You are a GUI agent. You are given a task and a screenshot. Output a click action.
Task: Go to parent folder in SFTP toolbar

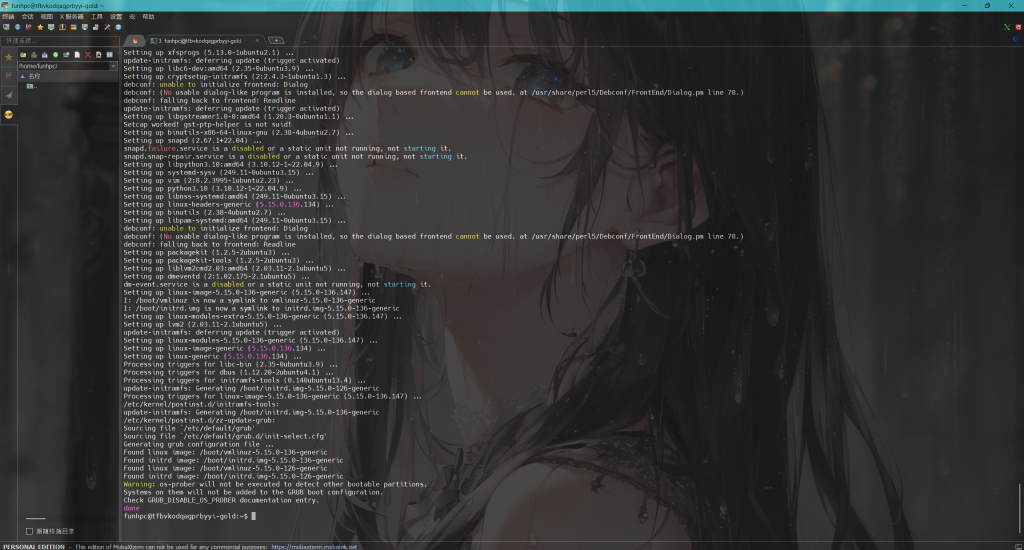pyautogui.click(x=23, y=55)
